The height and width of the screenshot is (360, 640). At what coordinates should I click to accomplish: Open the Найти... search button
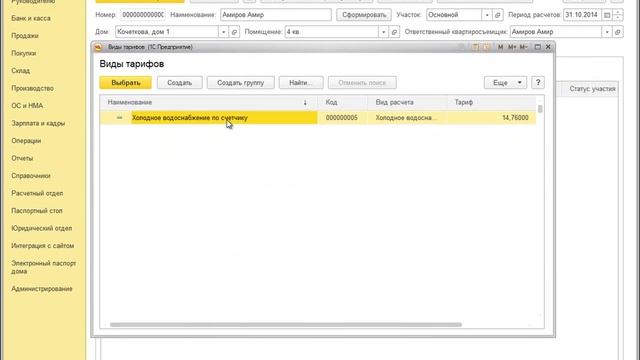[301, 83]
